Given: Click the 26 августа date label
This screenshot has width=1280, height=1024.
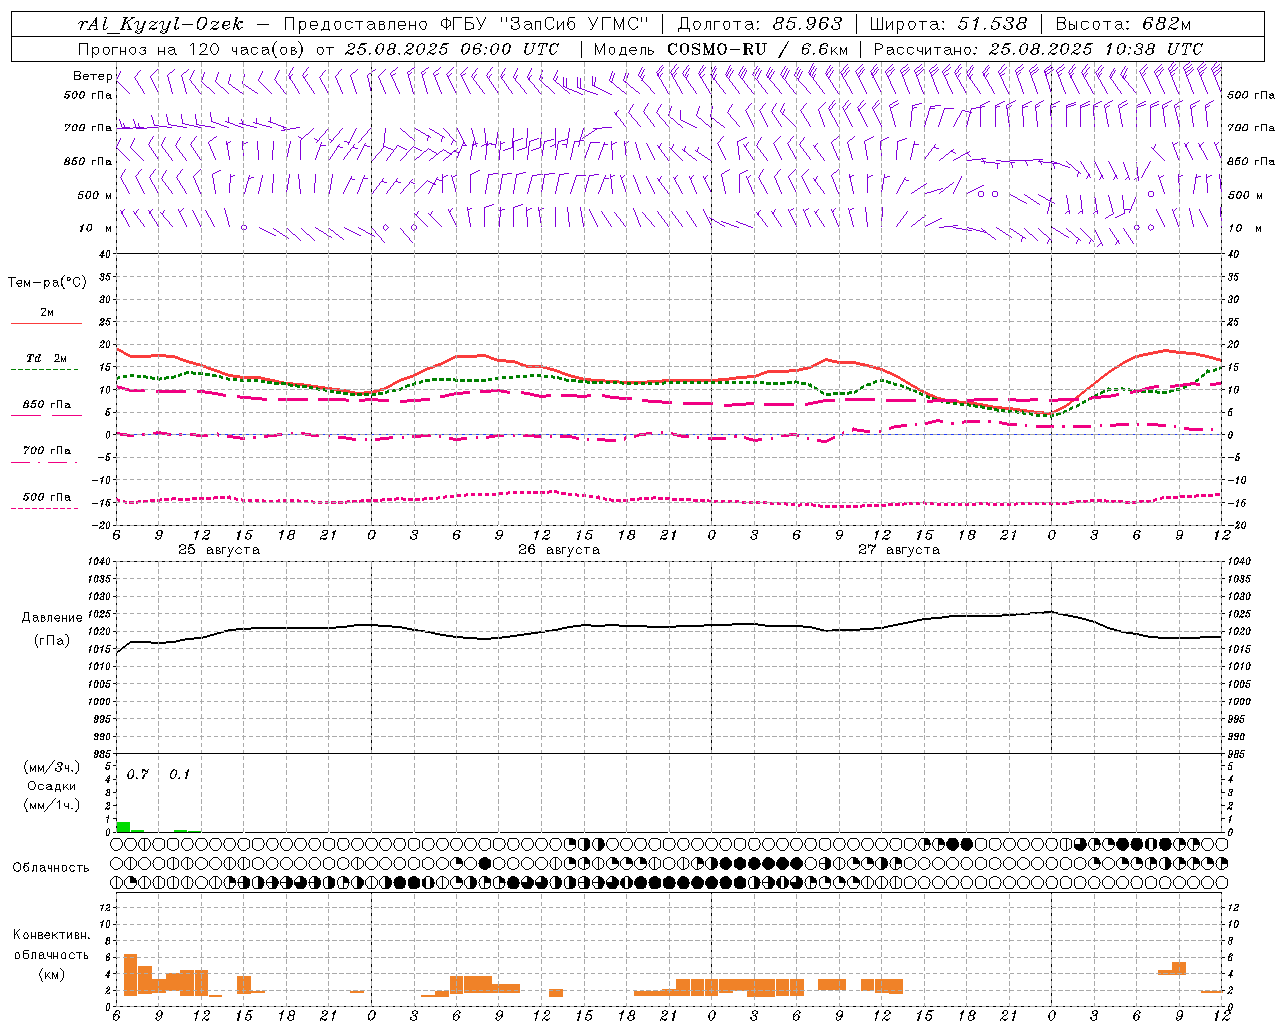Looking at the screenshot, I should pyautogui.click(x=559, y=550).
